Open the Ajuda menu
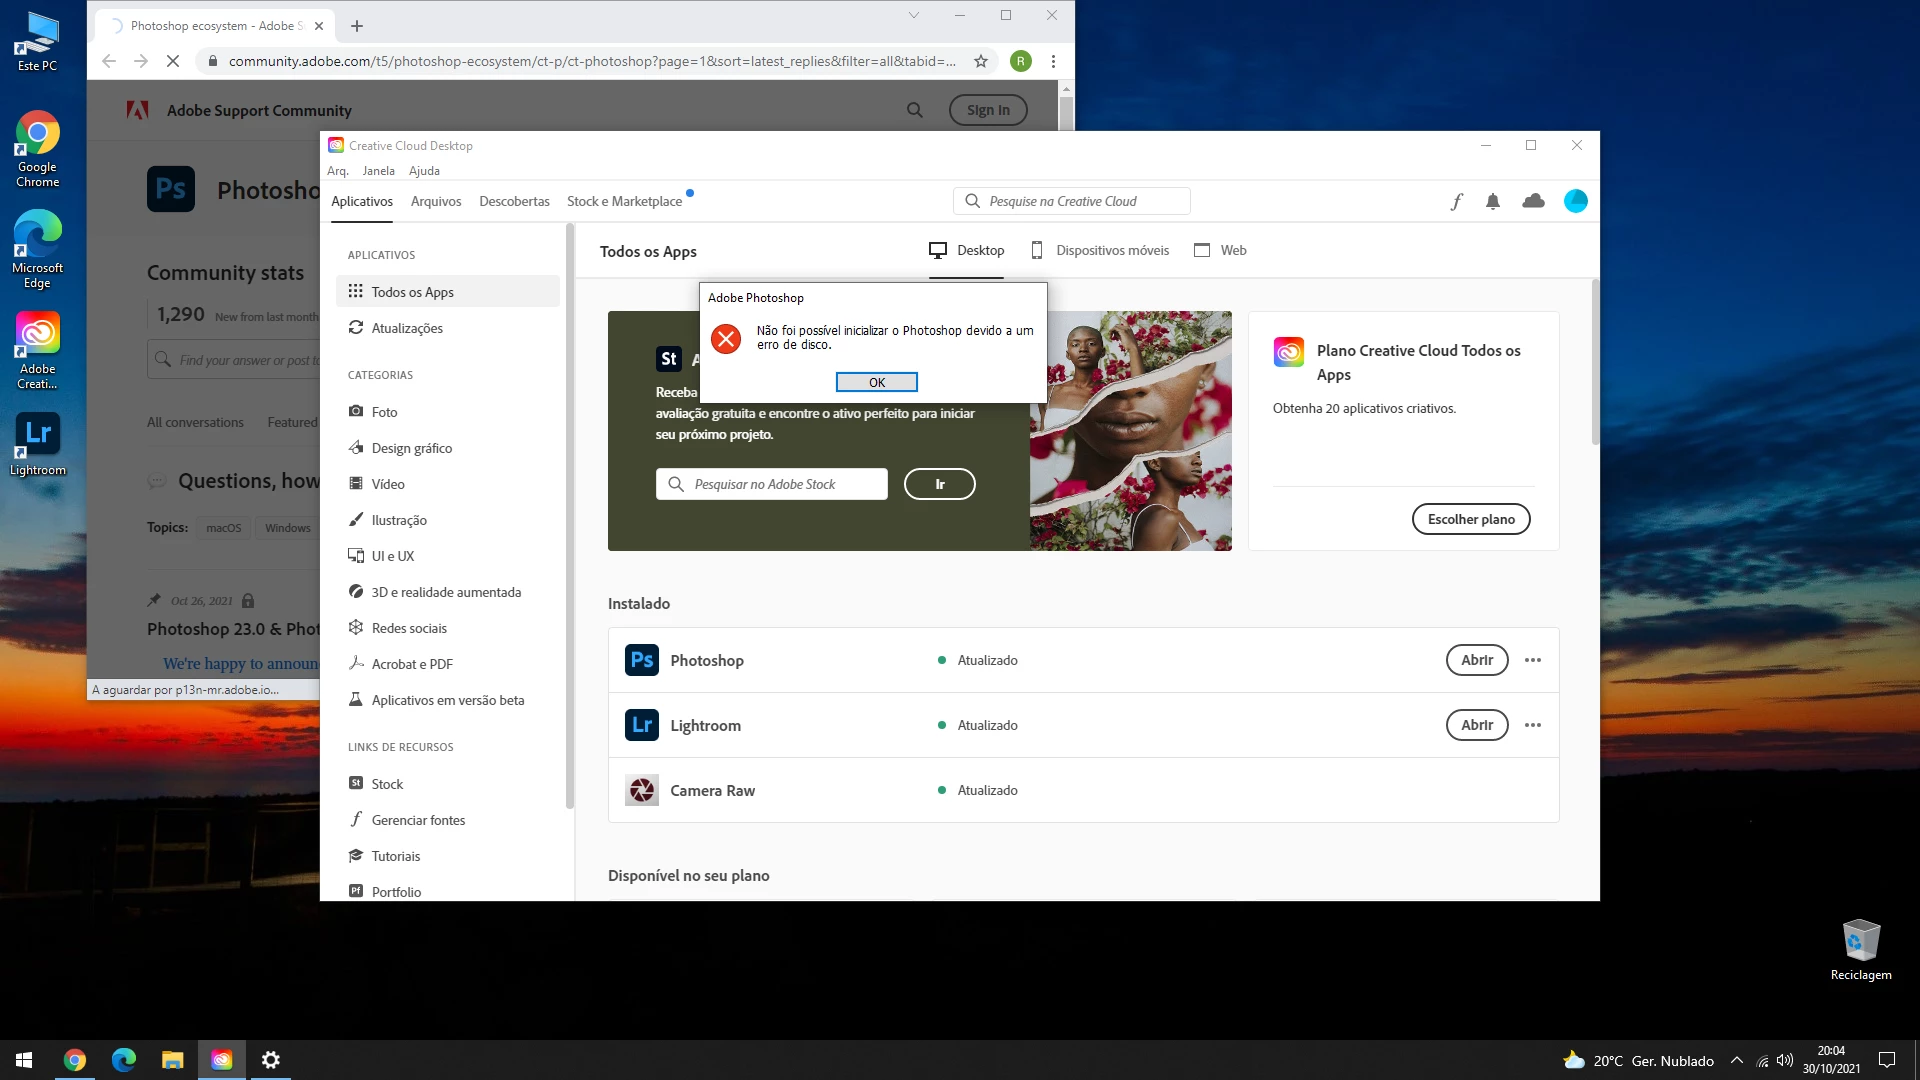Viewport: 1920px width, 1080px height. 424,171
